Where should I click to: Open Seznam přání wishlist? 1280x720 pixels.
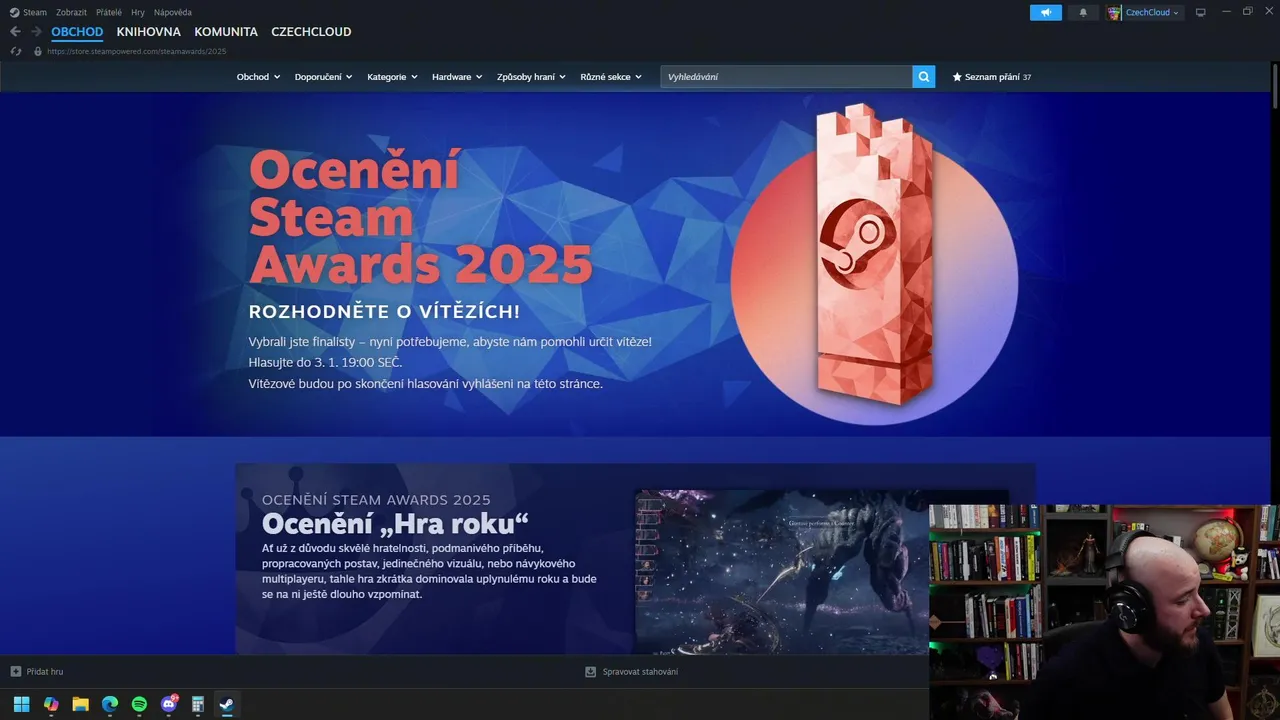[991, 77]
